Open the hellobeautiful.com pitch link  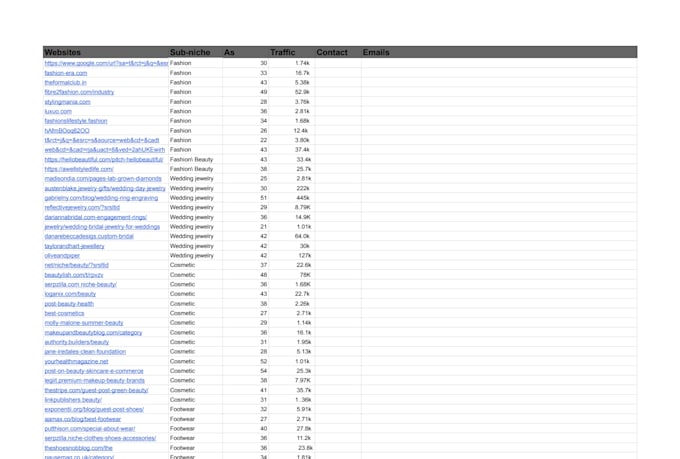click(104, 160)
